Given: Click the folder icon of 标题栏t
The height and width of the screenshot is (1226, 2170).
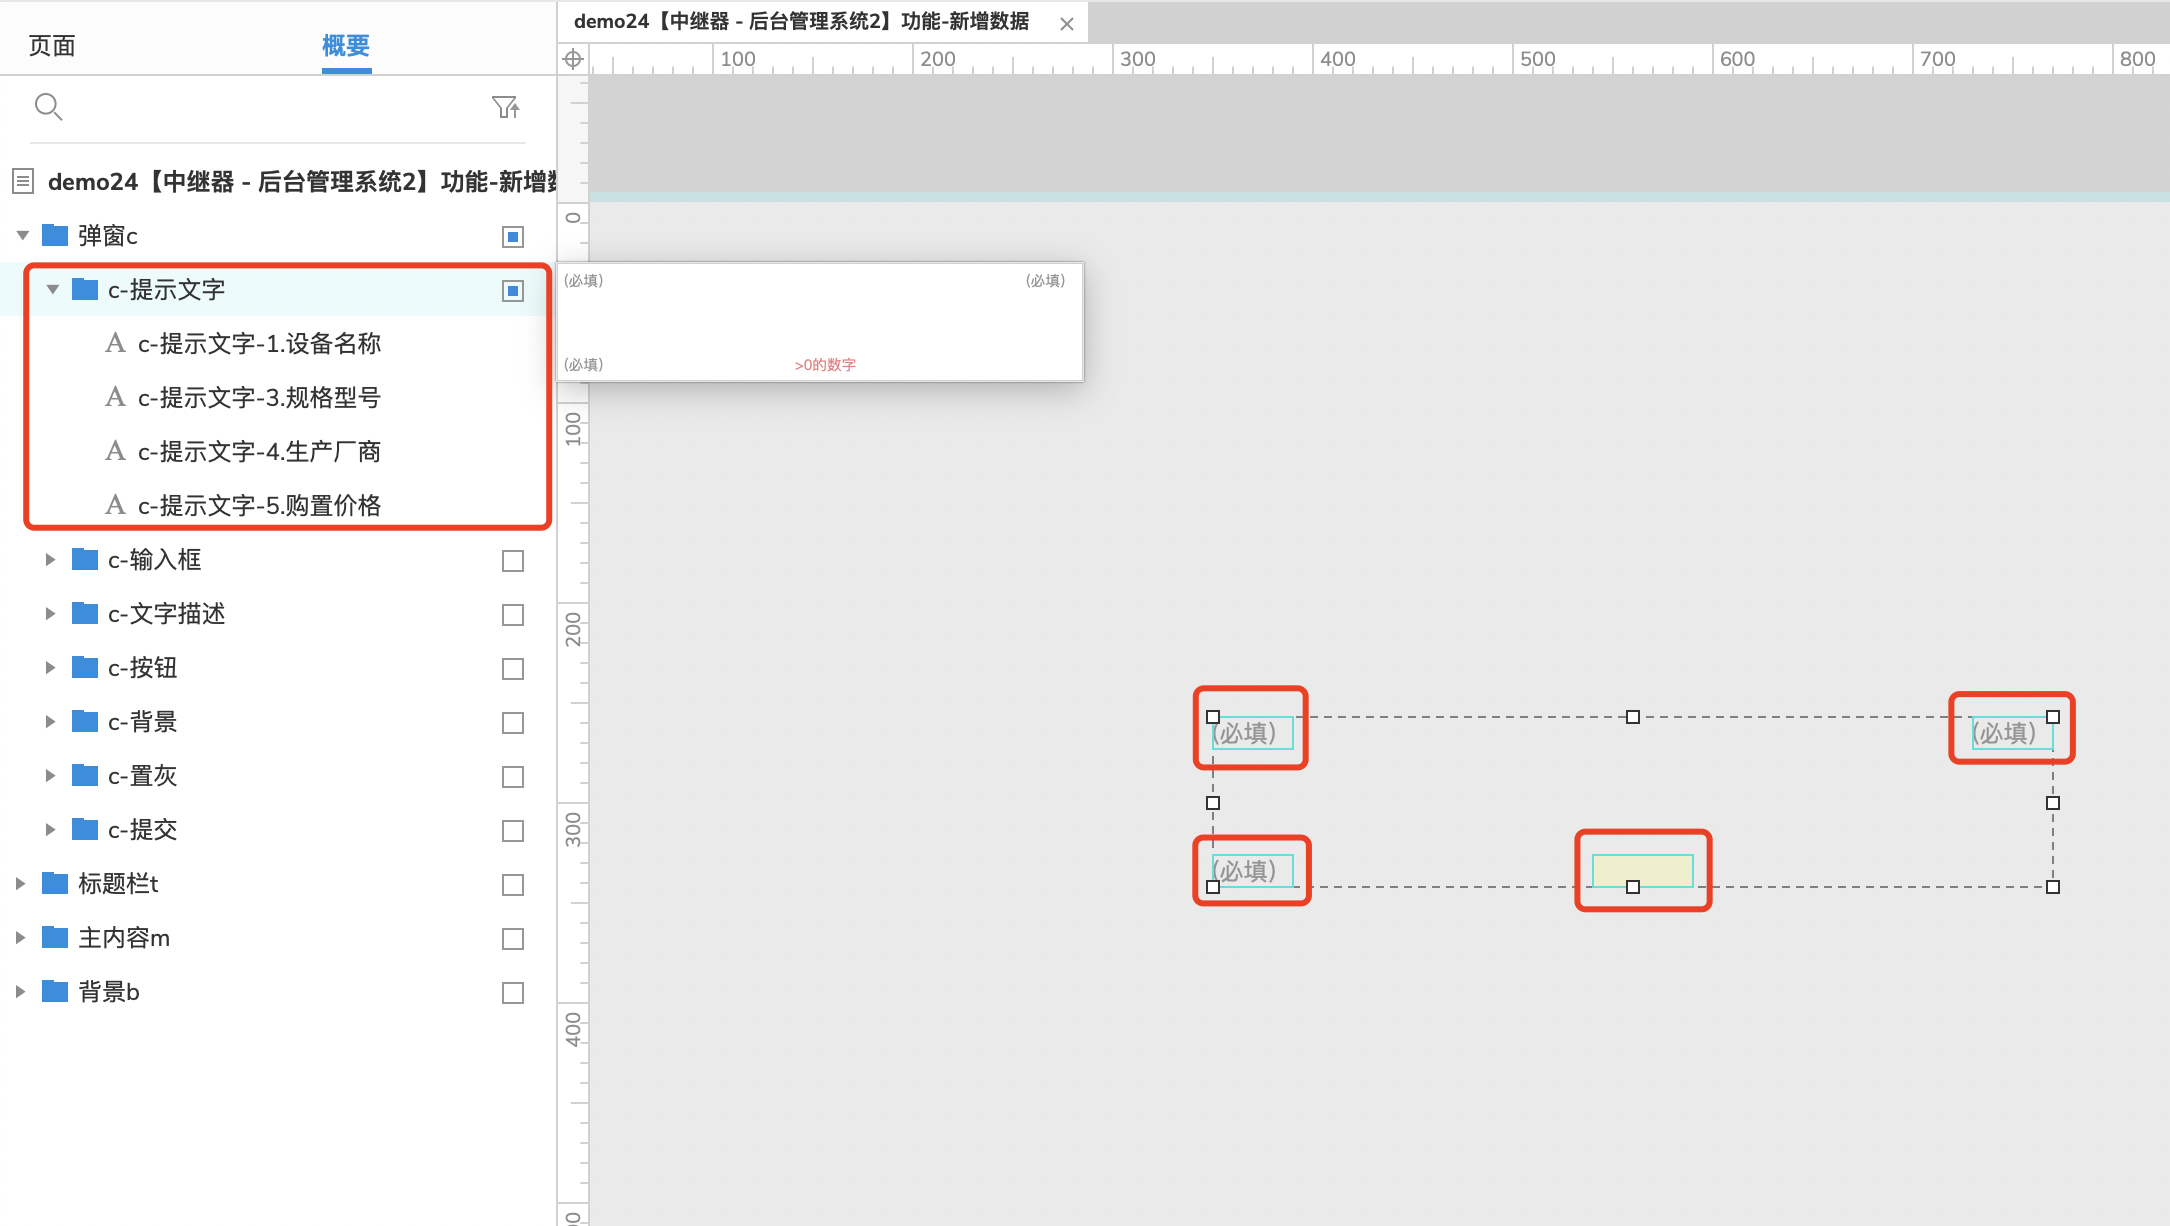Looking at the screenshot, I should point(55,883).
